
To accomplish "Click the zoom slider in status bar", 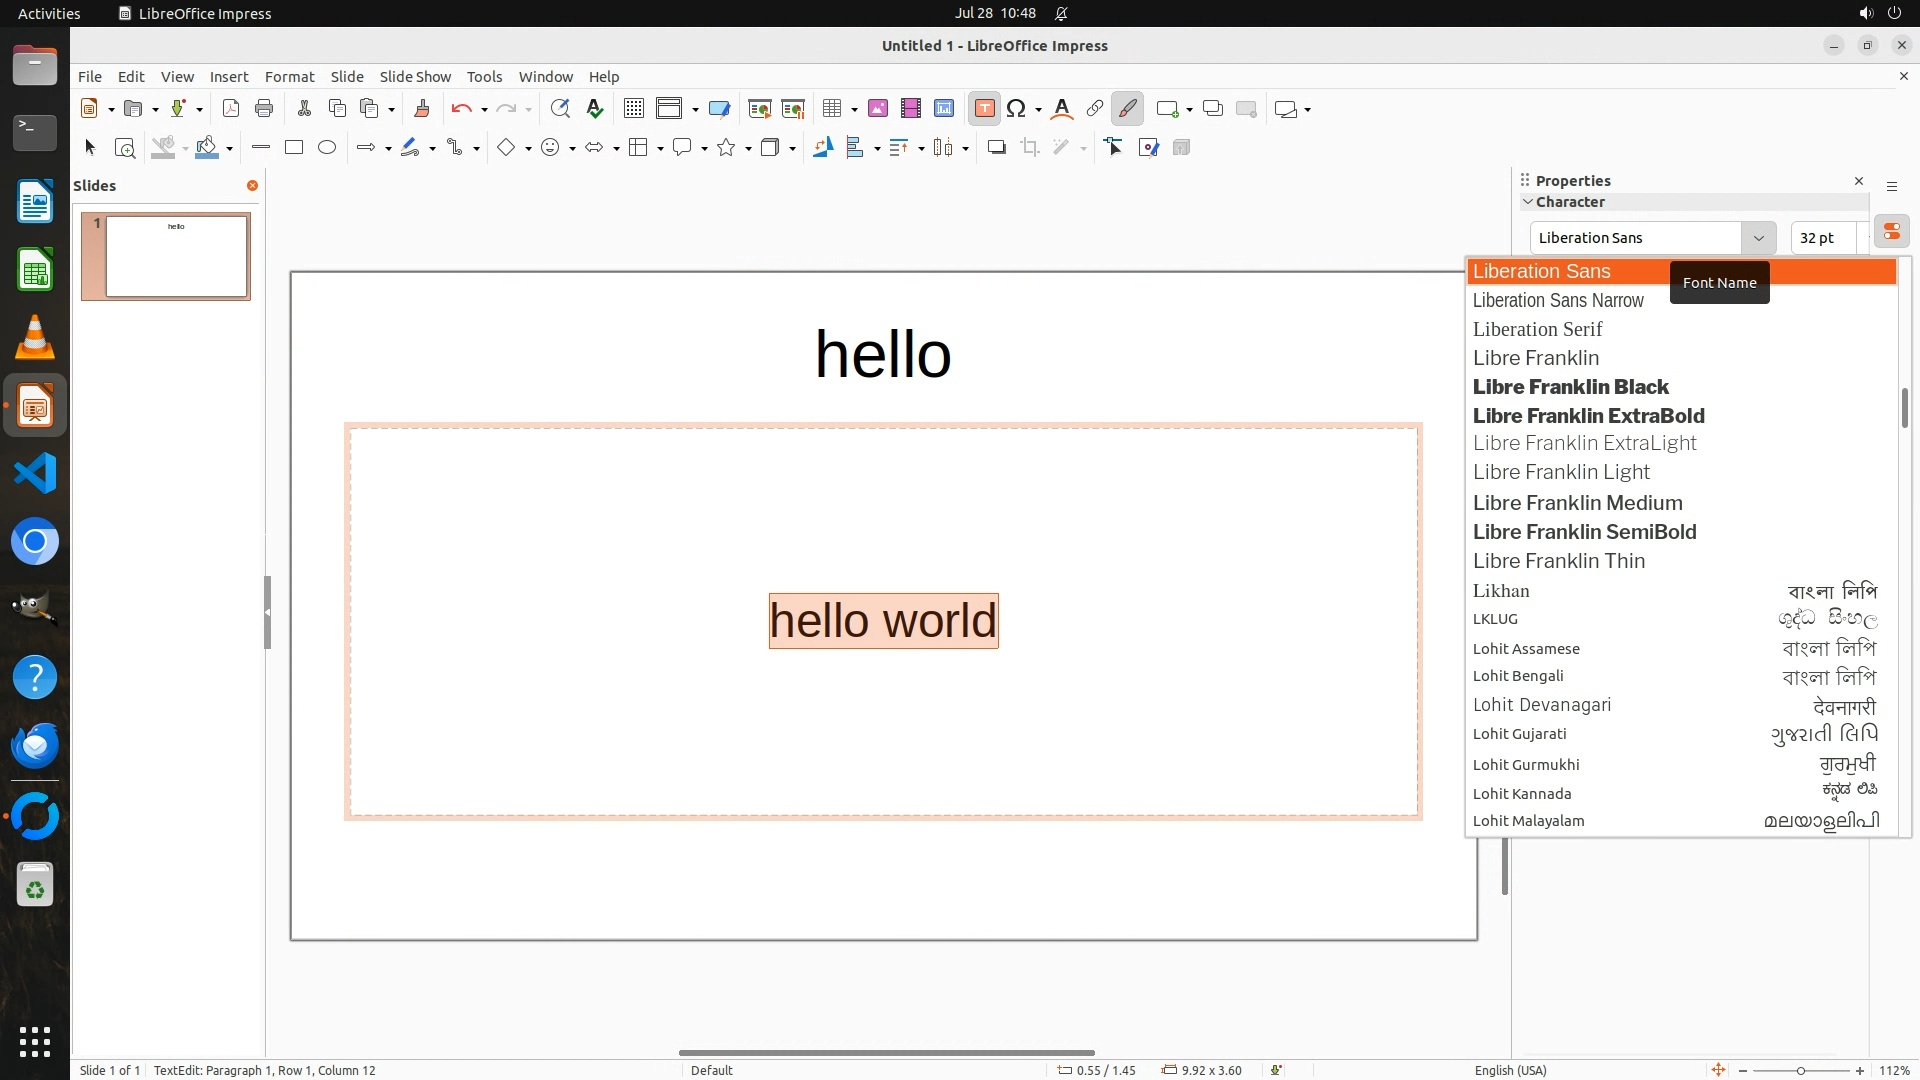I will point(1800,1070).
